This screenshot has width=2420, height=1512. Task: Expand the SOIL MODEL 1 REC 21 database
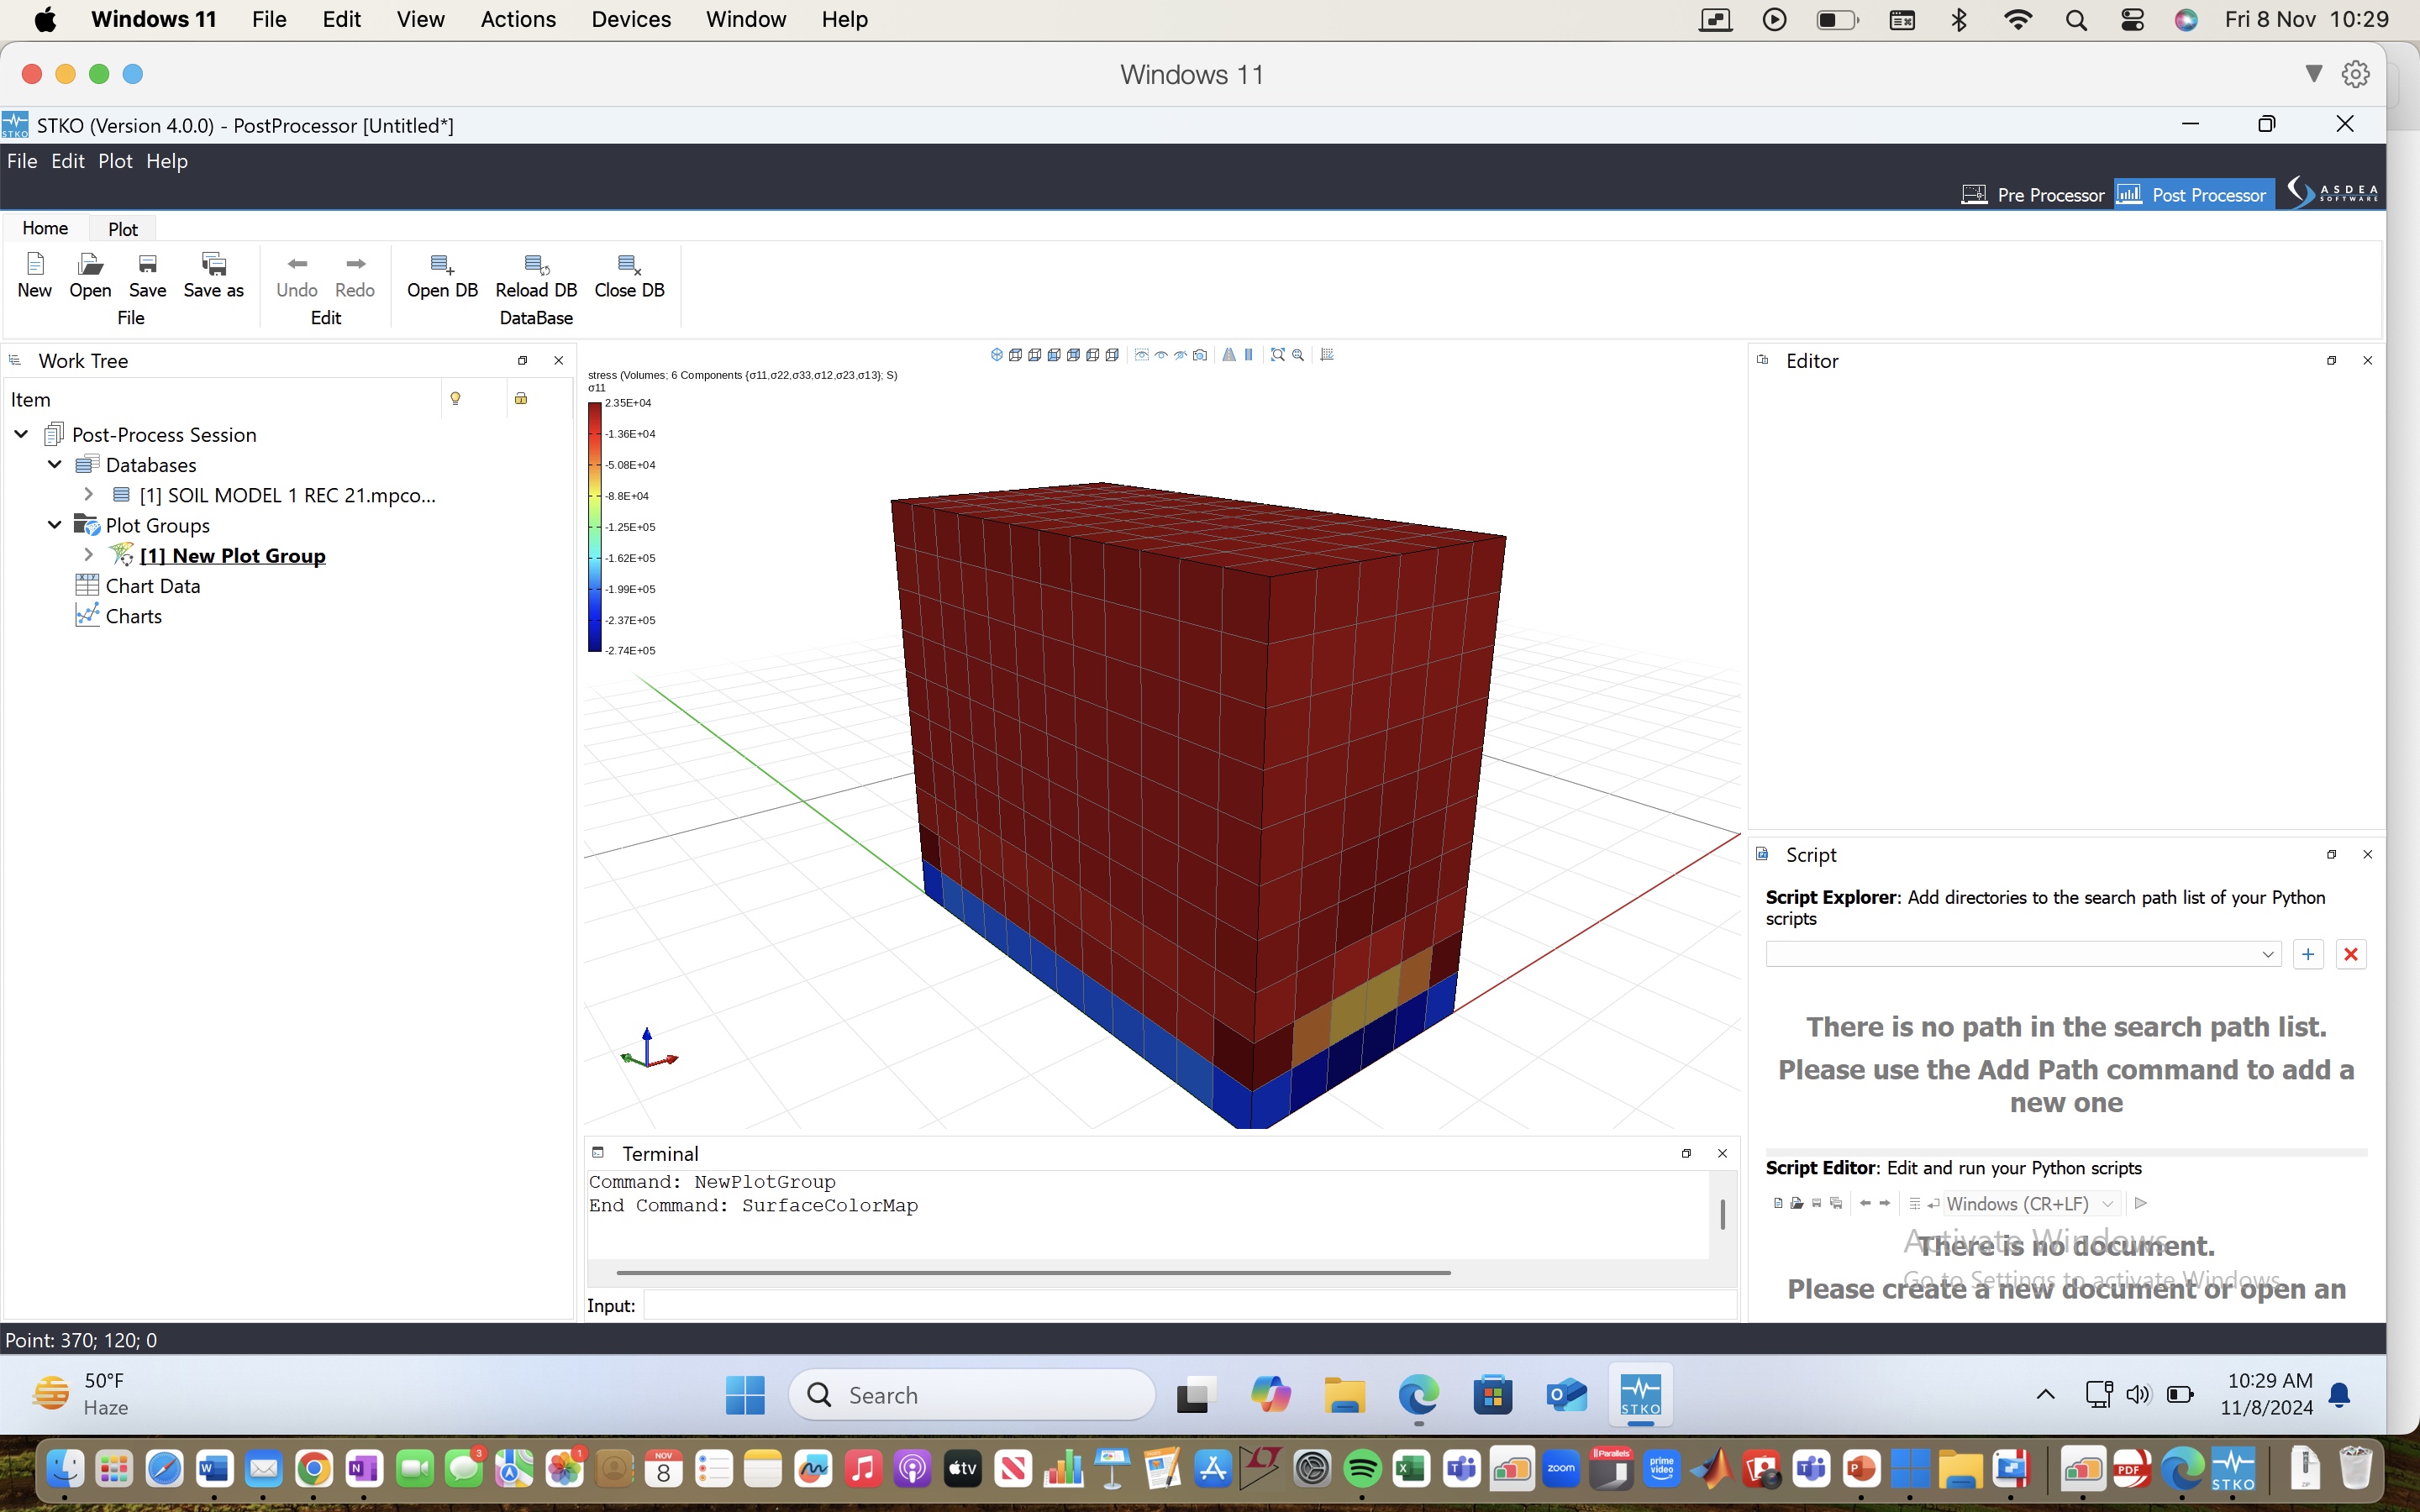click(88, 495)
